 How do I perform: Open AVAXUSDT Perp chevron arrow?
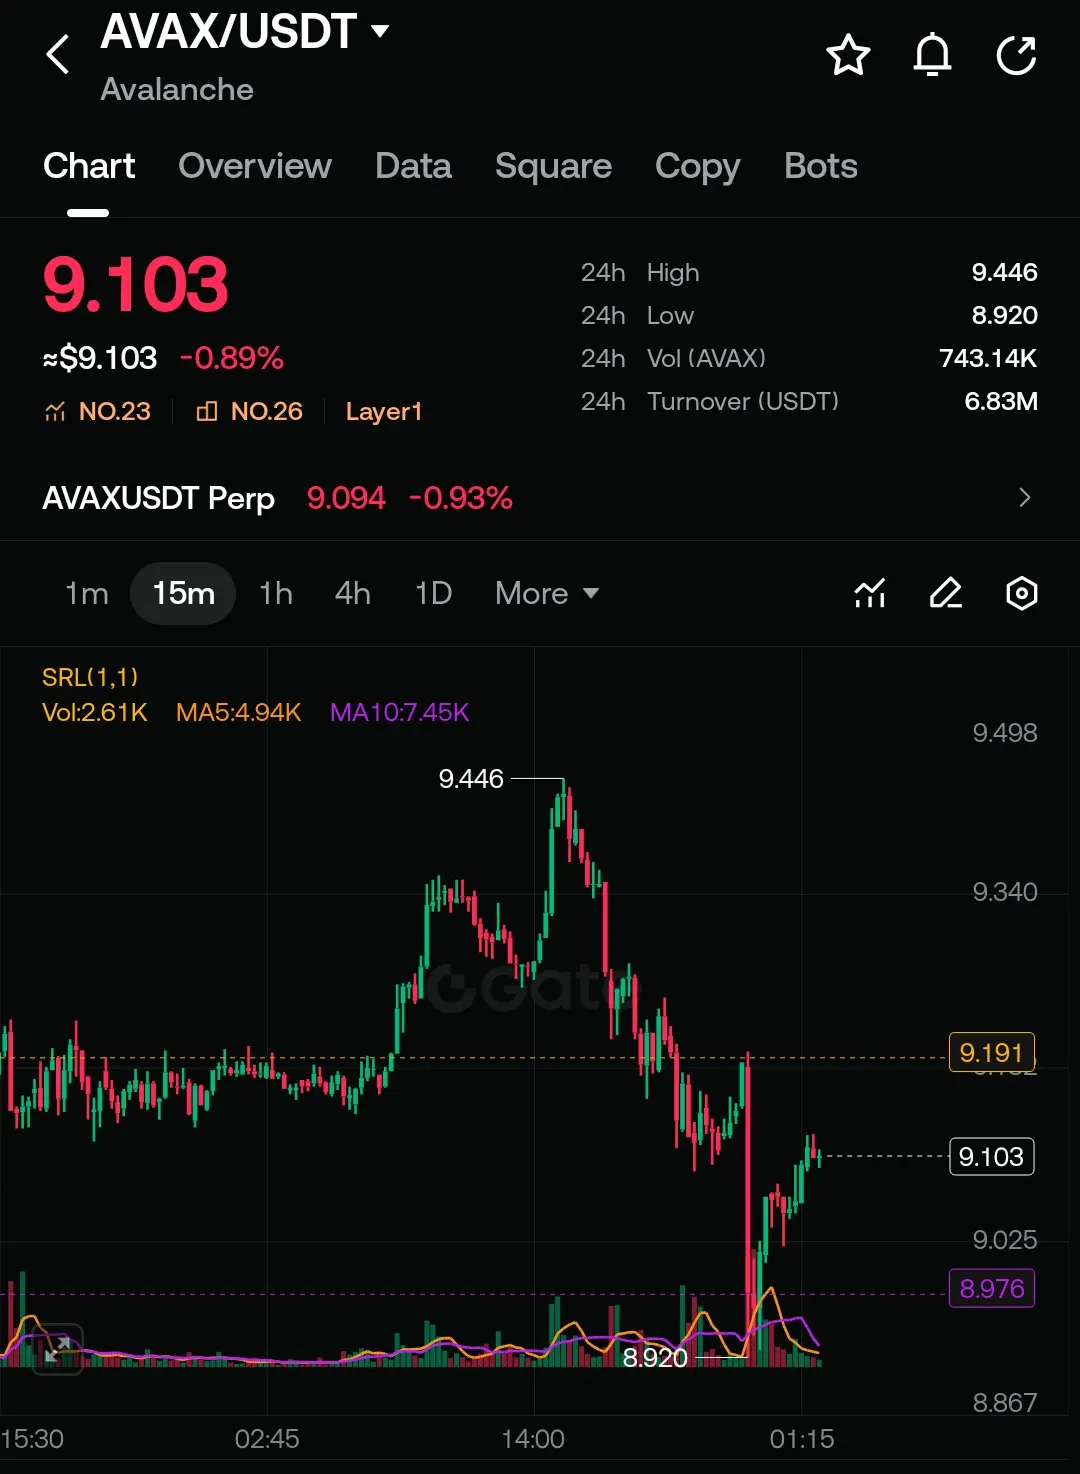tap(1024, 497)
